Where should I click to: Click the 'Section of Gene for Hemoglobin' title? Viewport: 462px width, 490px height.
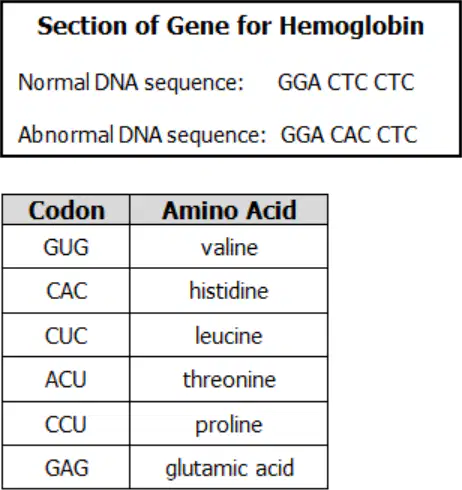(x=230, y=26)
